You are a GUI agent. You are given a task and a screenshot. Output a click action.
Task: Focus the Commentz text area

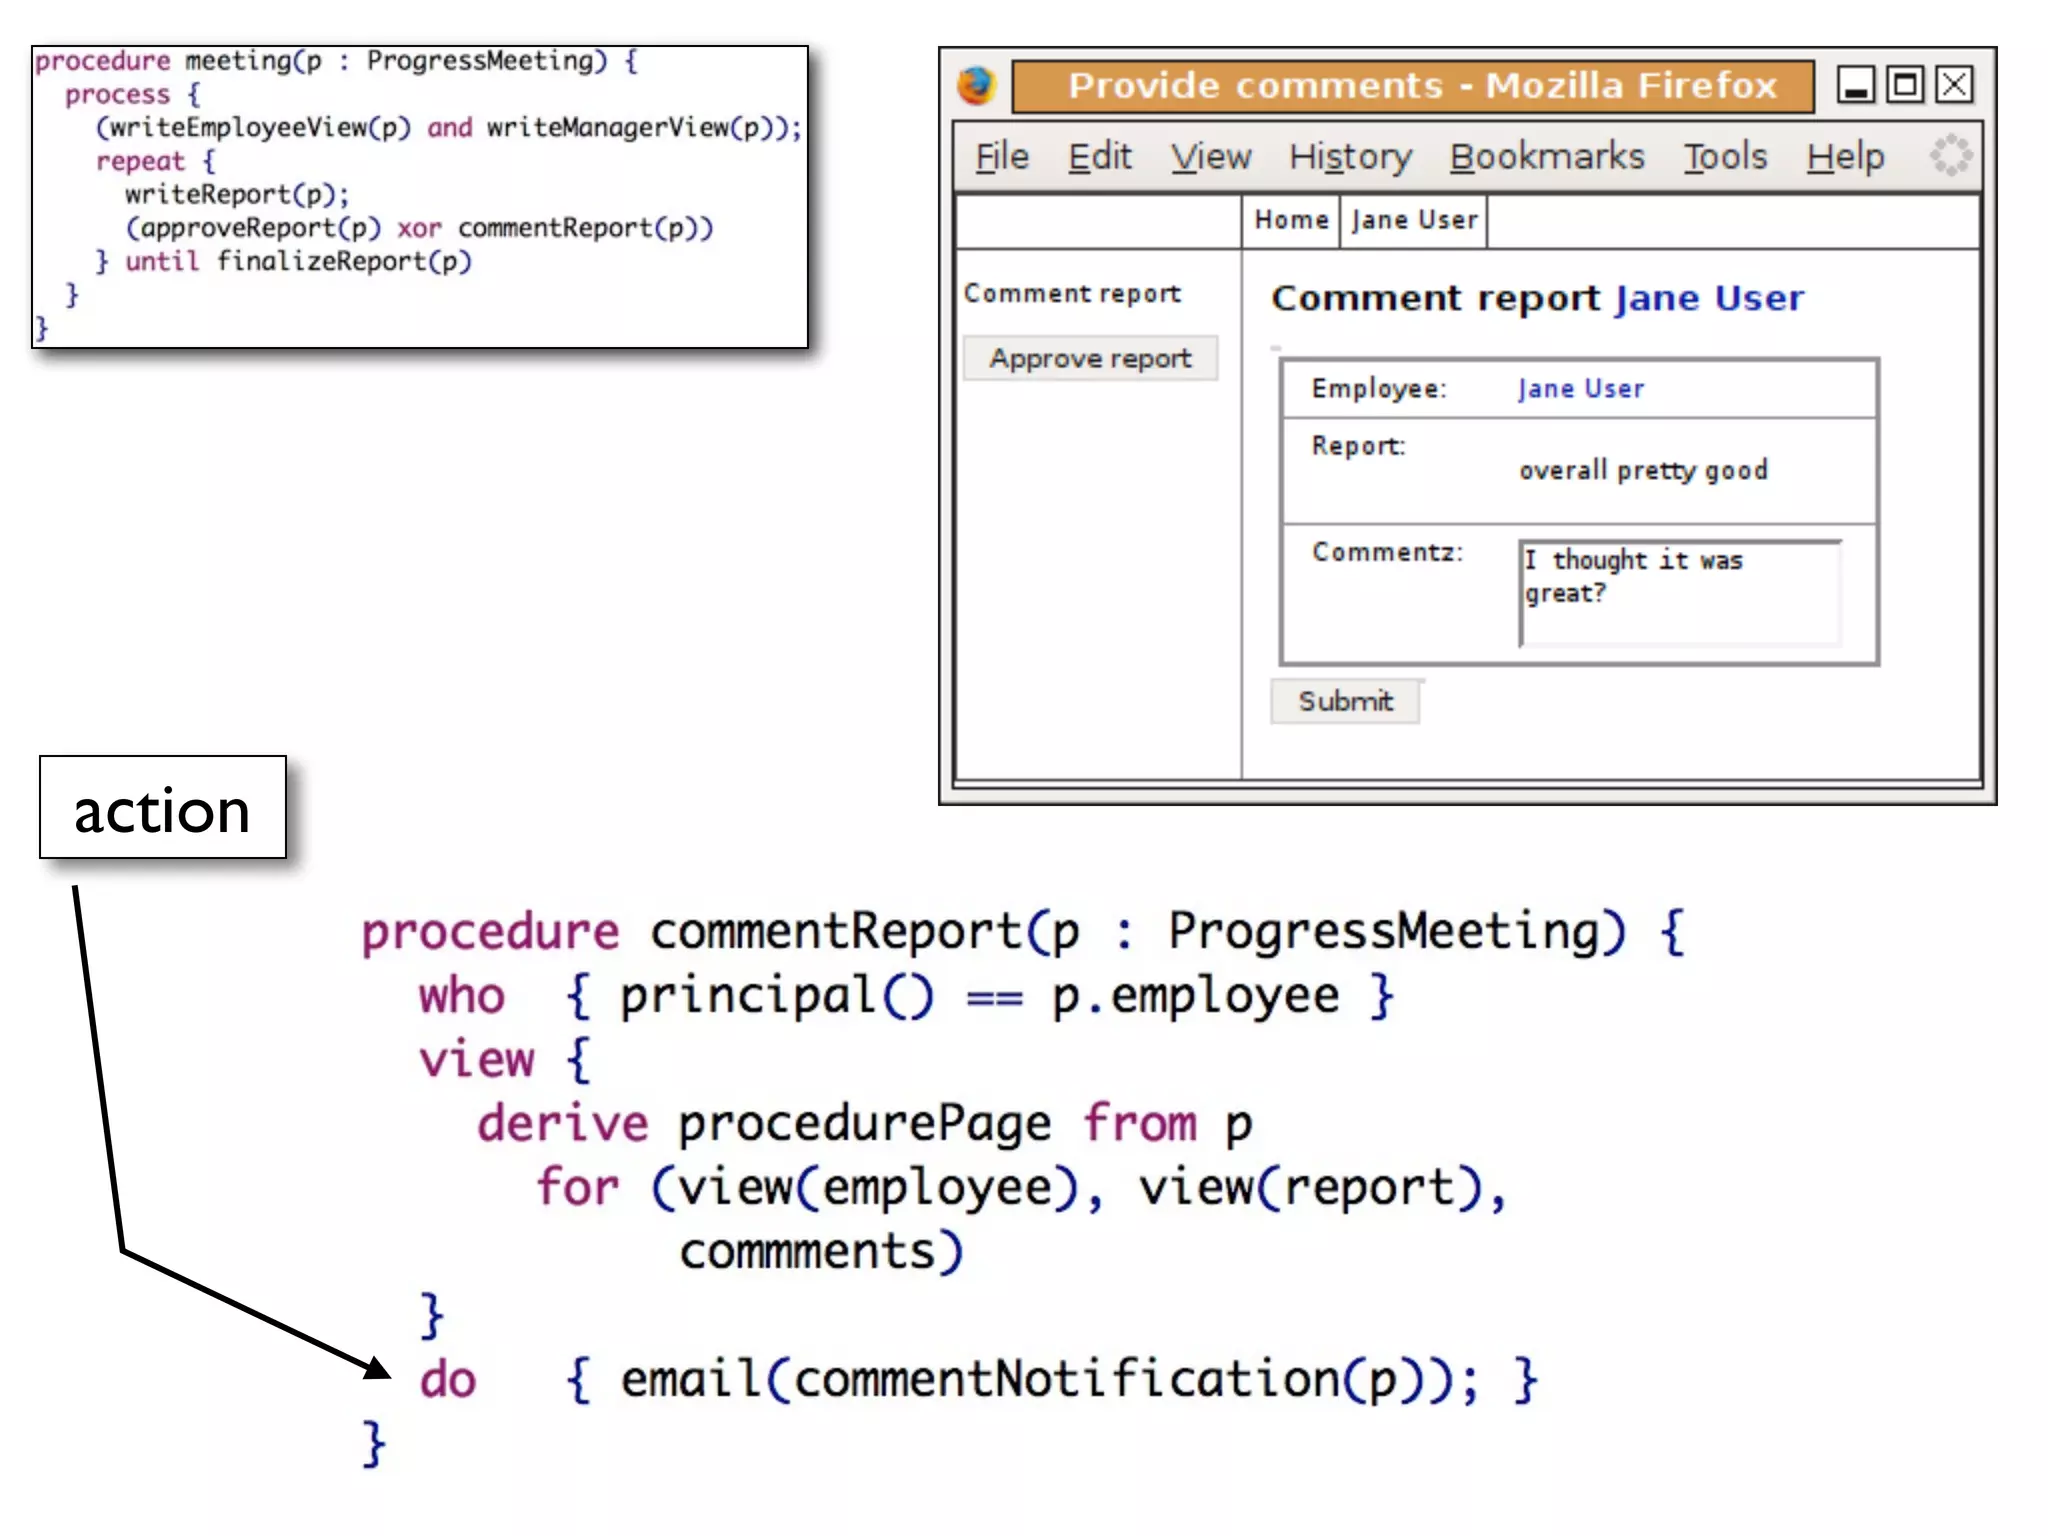[x=1679, y=594]
